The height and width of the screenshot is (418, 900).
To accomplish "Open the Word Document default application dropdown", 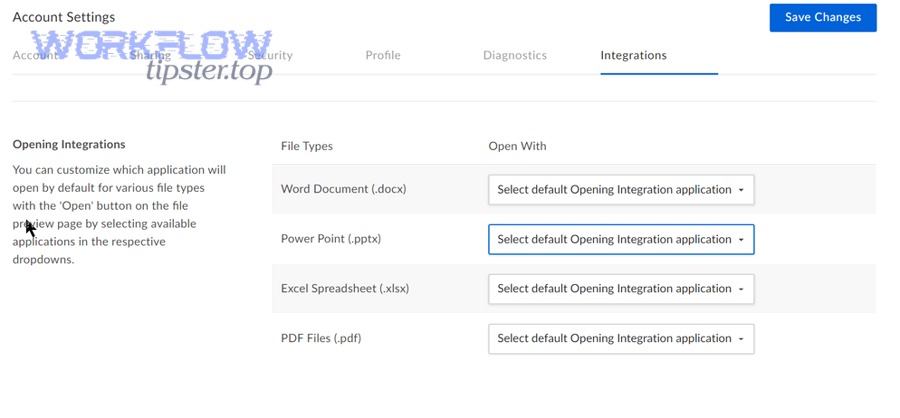I will coord(620,190).
